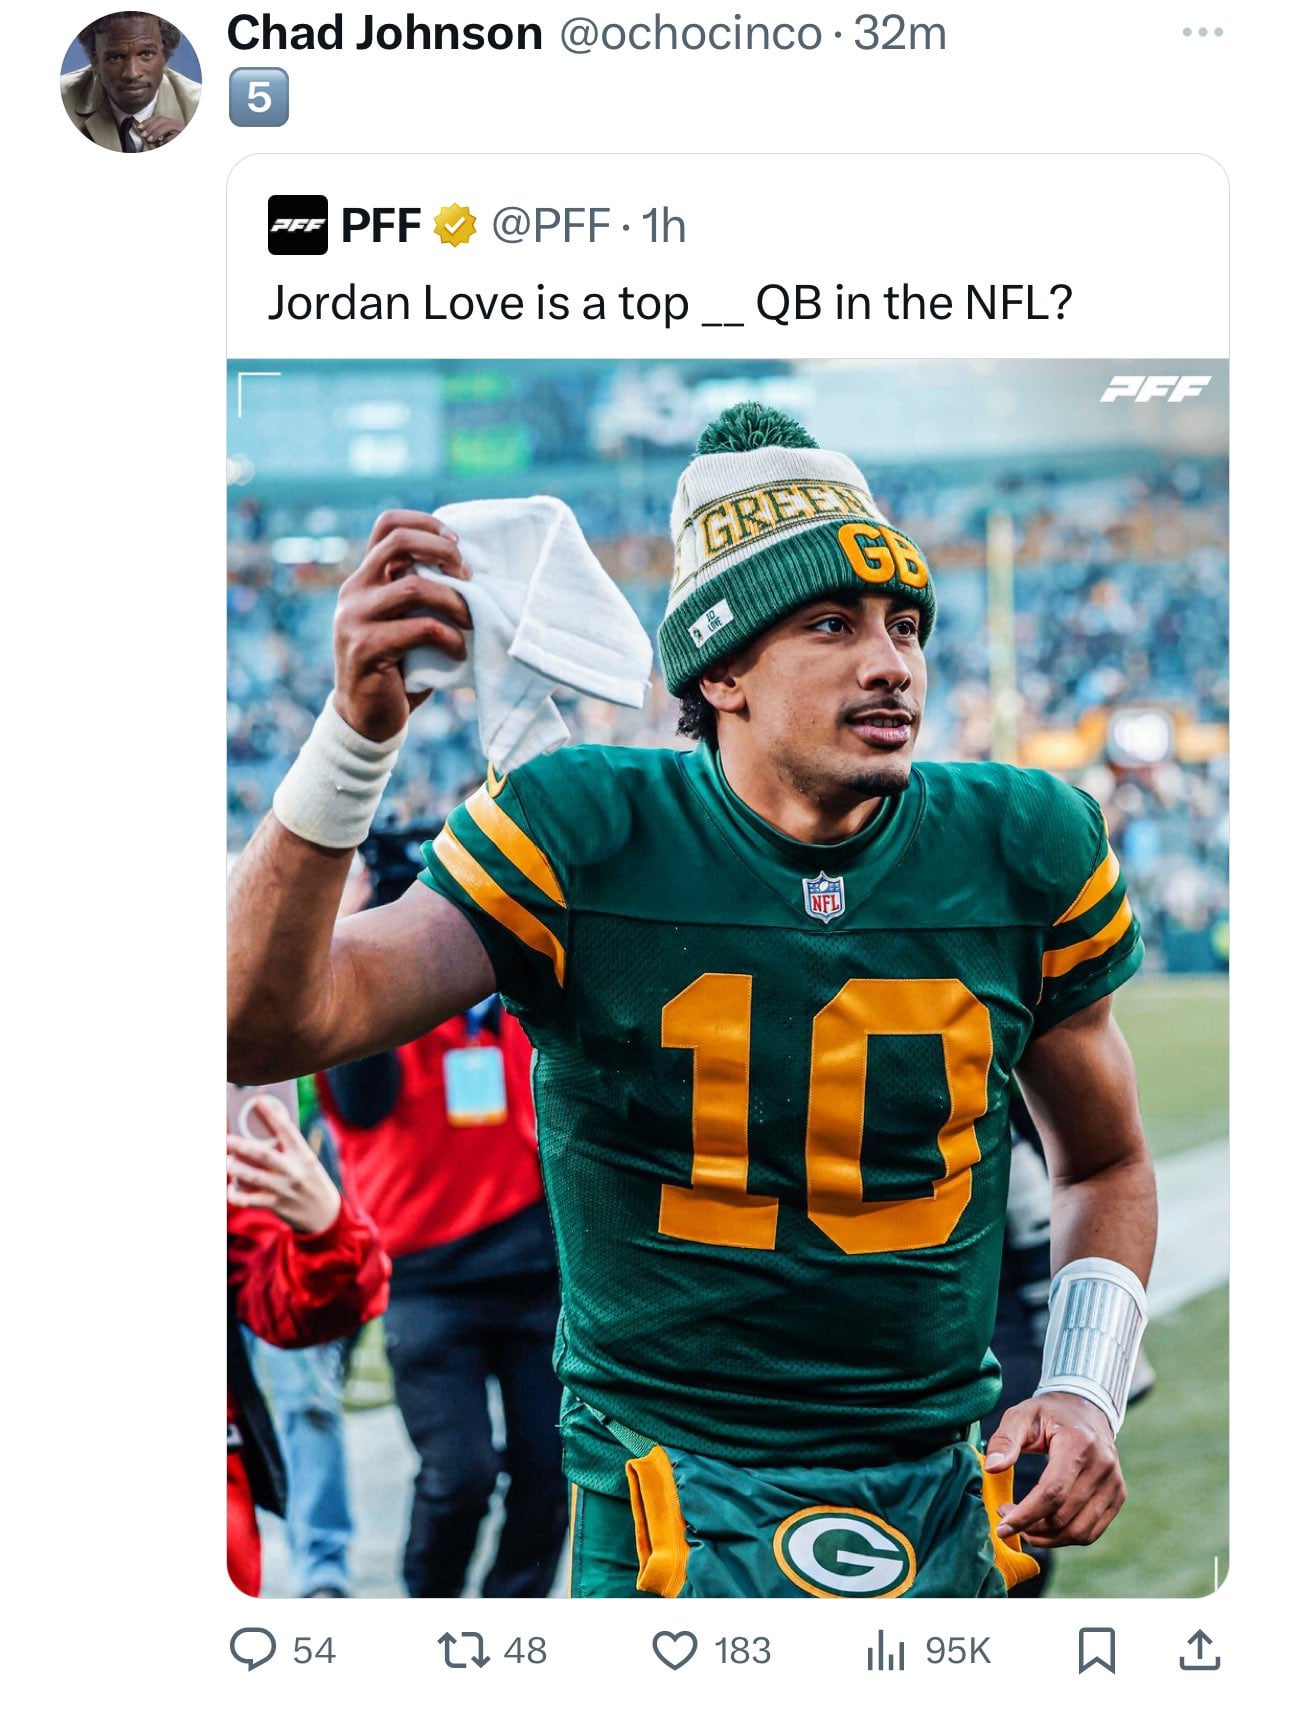
Task: Click PFF's gold verified badge
Action: tap(453, 226)
